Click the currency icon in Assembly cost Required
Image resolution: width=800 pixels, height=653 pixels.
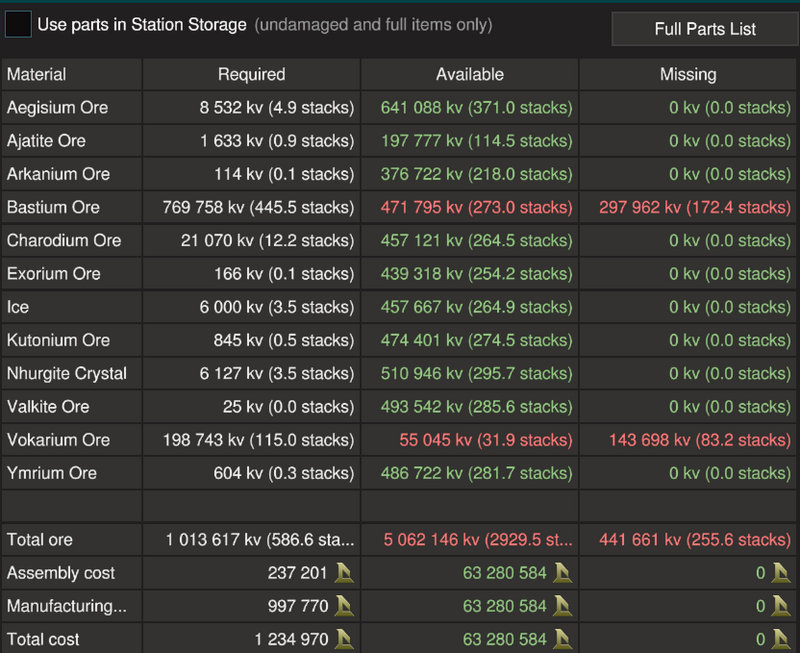coord(344,573)
